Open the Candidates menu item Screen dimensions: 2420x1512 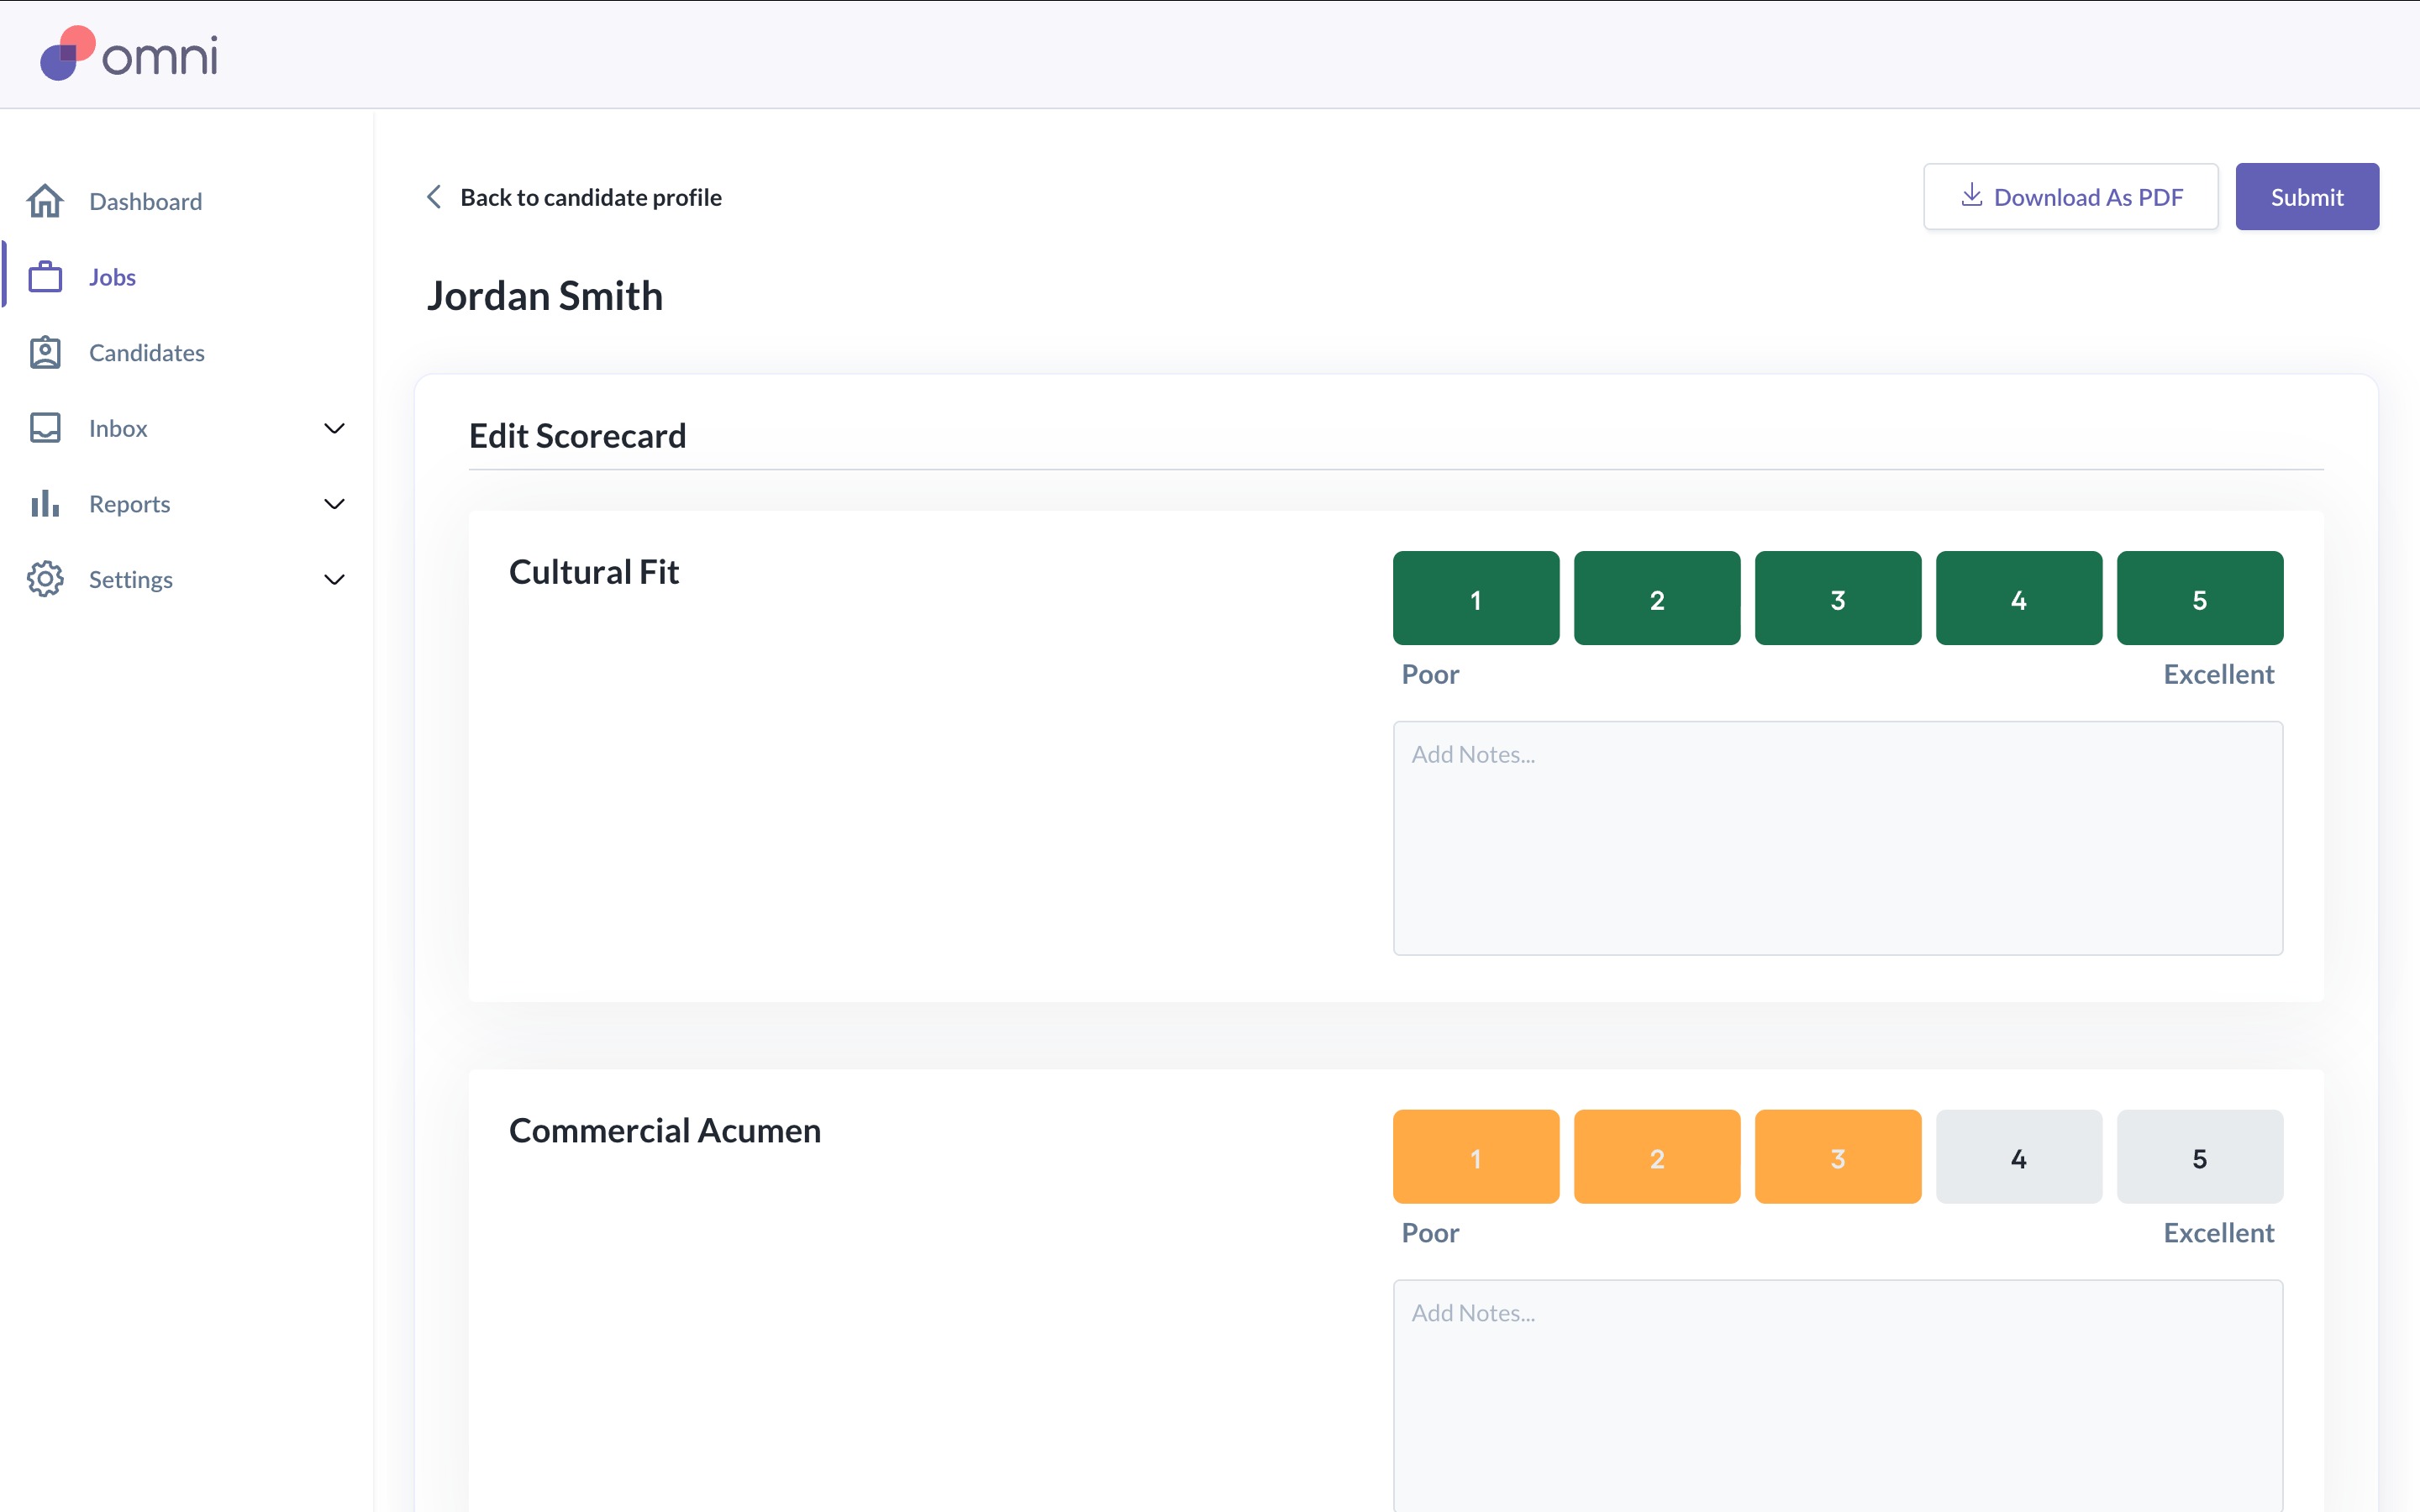click(x=146, y=353)
